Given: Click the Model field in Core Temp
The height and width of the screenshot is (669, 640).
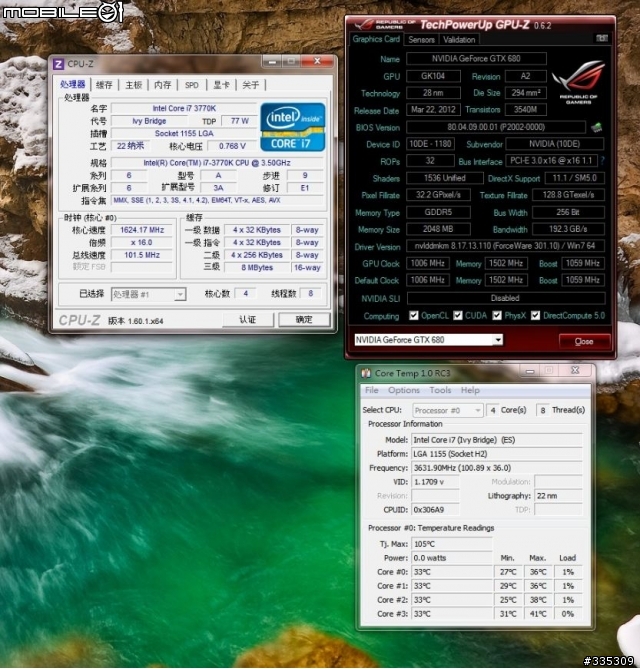Looking at the screenshot, I should pos(497,440).
